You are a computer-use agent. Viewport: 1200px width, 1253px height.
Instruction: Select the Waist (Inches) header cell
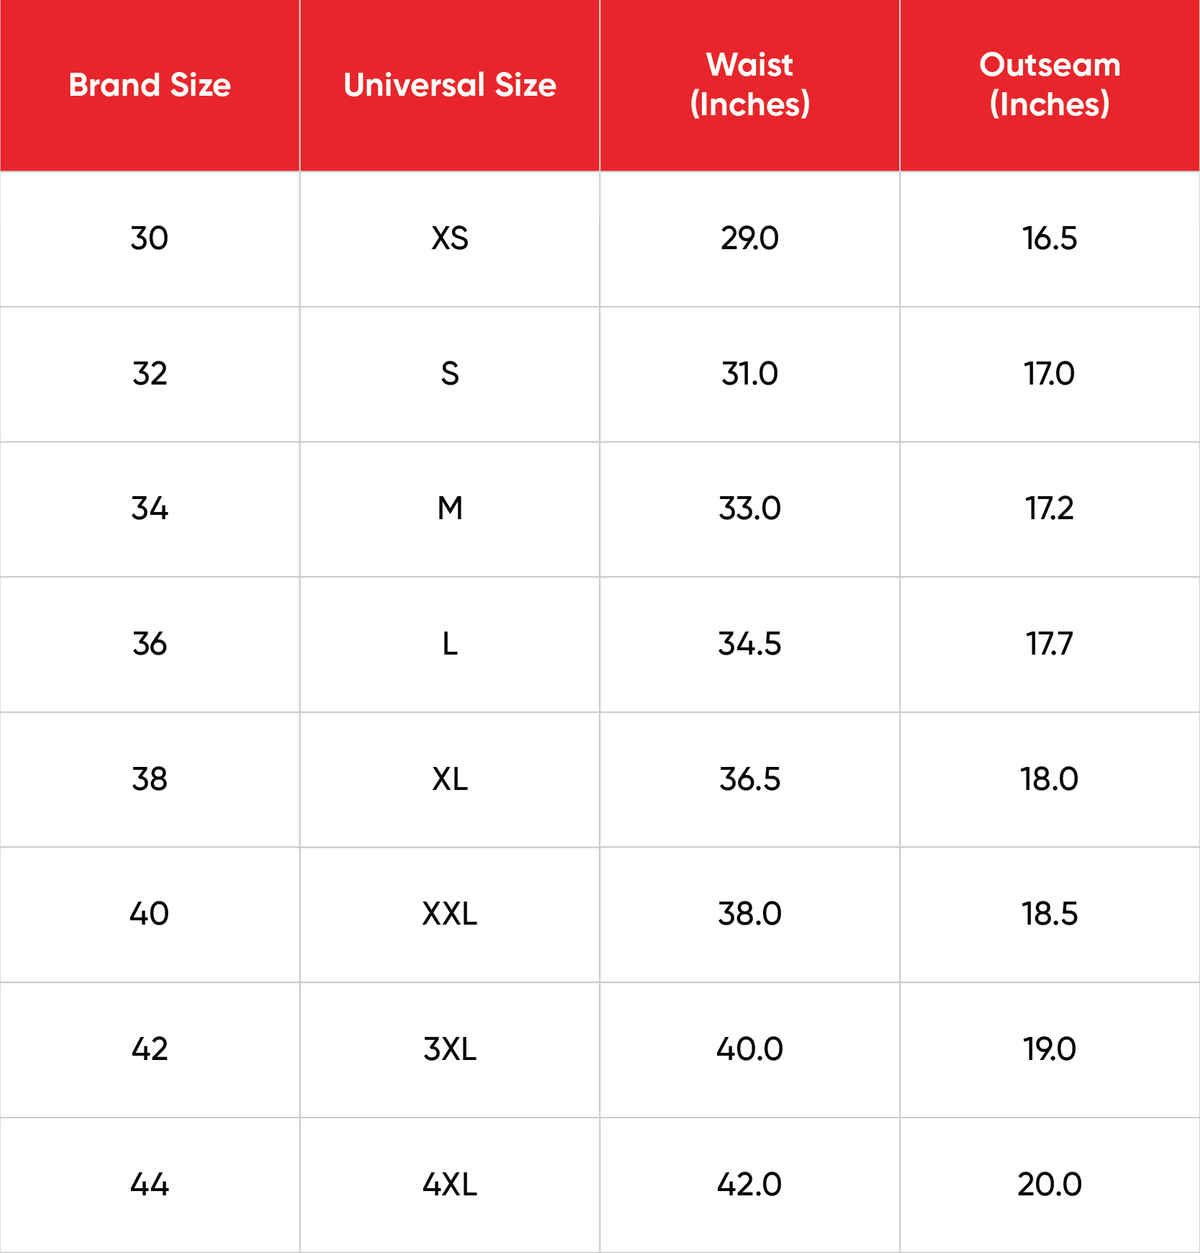(749, 85)
